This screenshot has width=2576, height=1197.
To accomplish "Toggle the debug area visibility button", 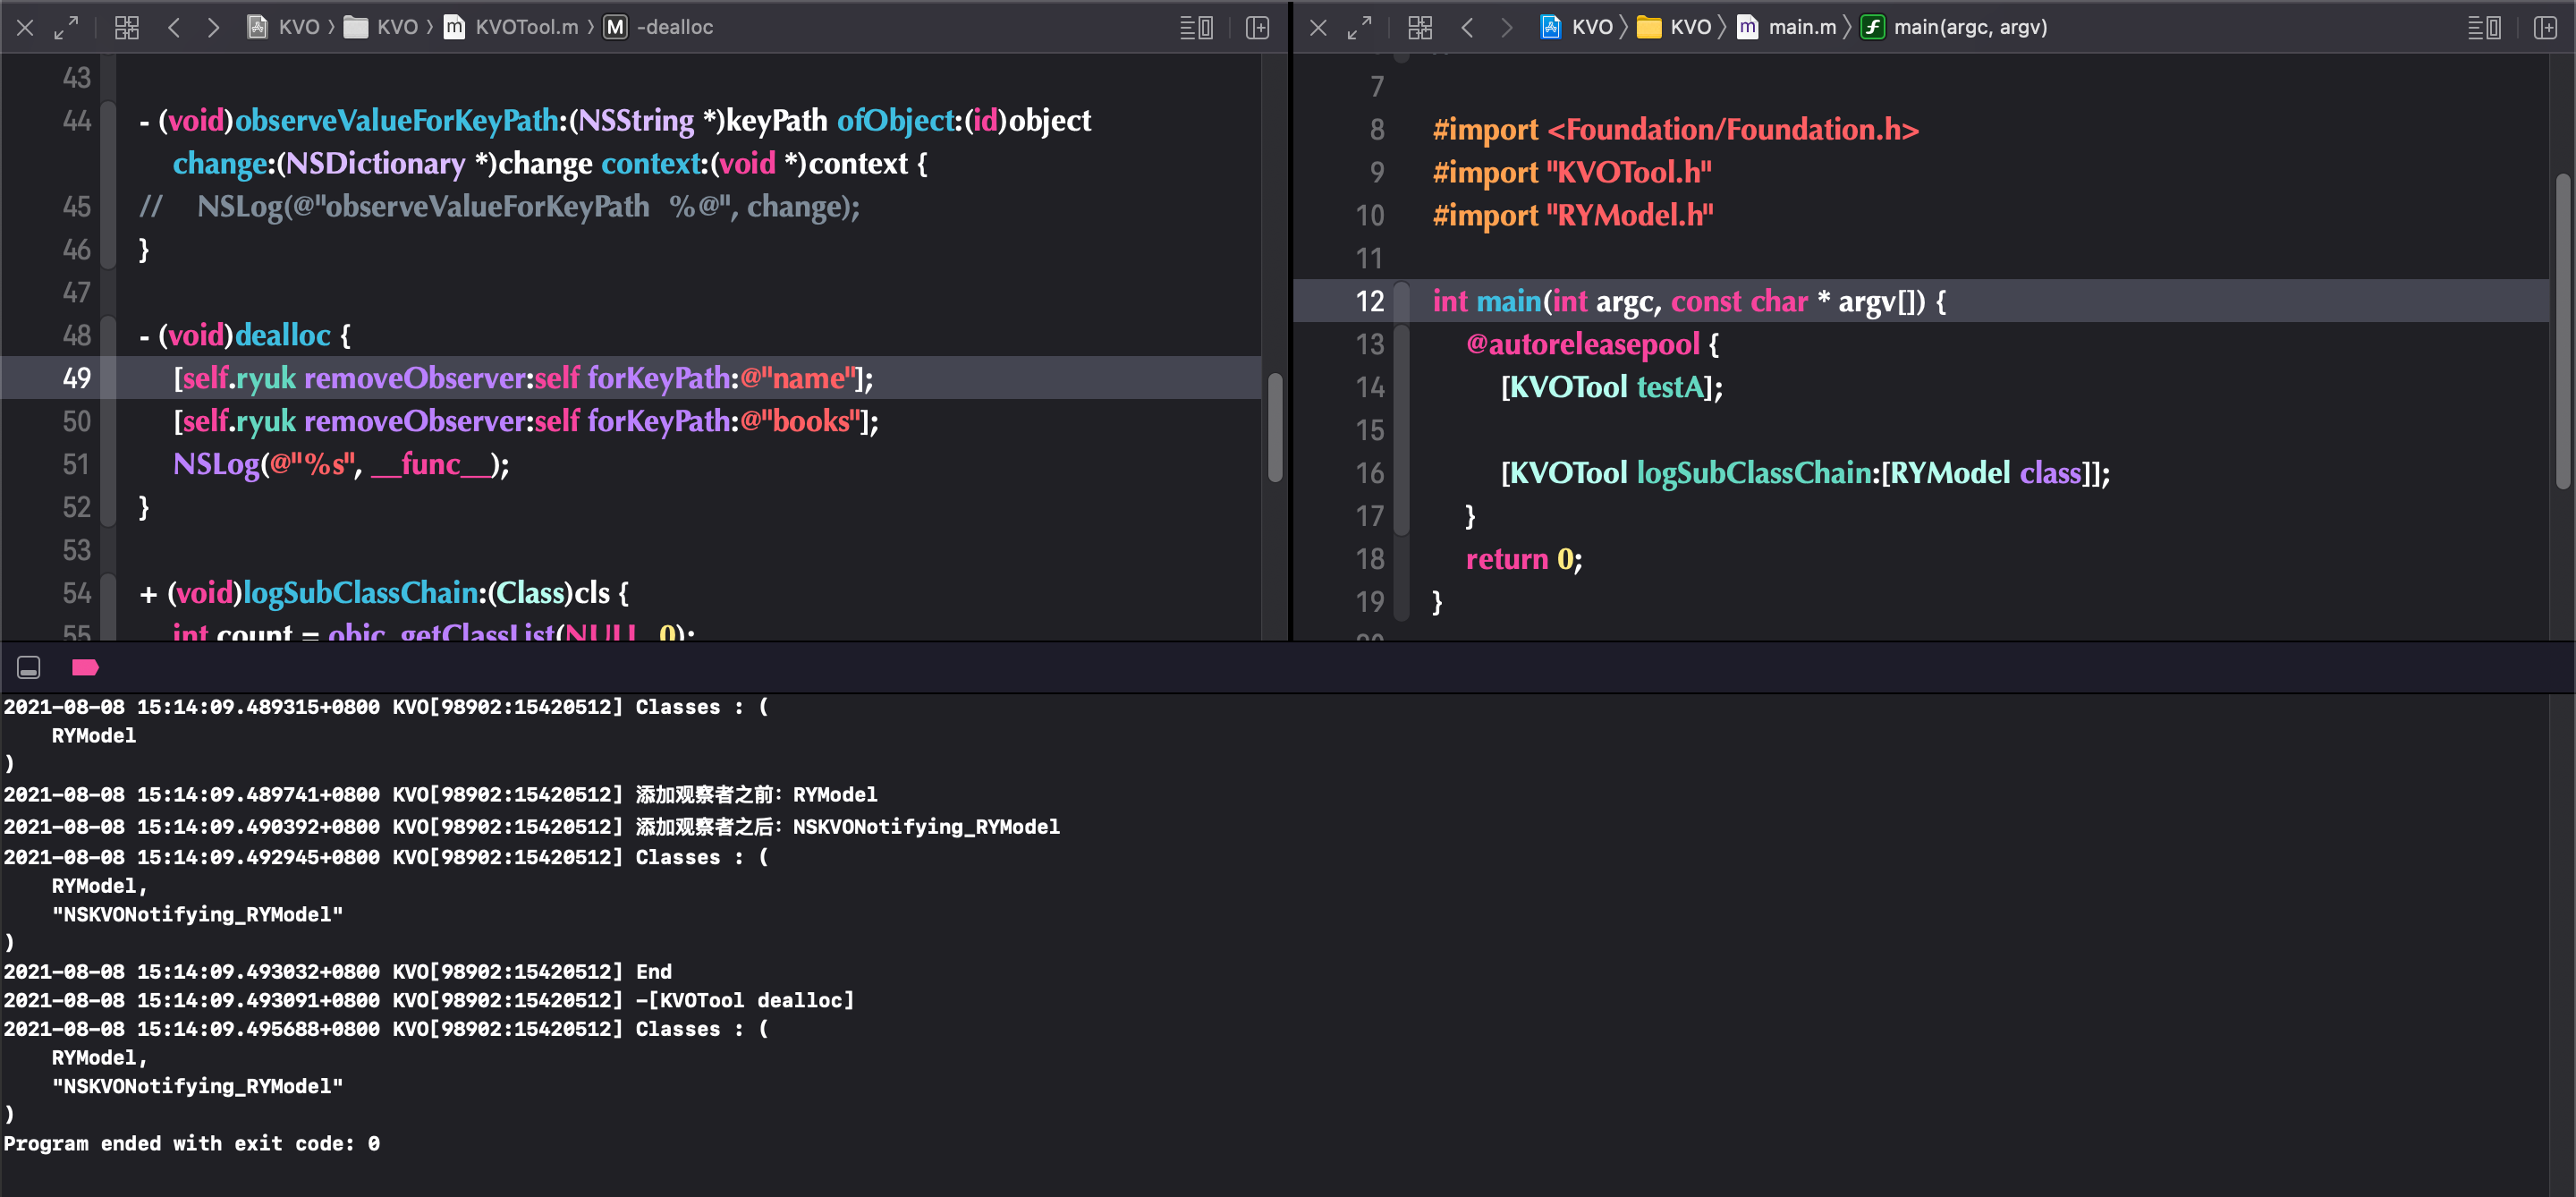I will coord(29,667).
